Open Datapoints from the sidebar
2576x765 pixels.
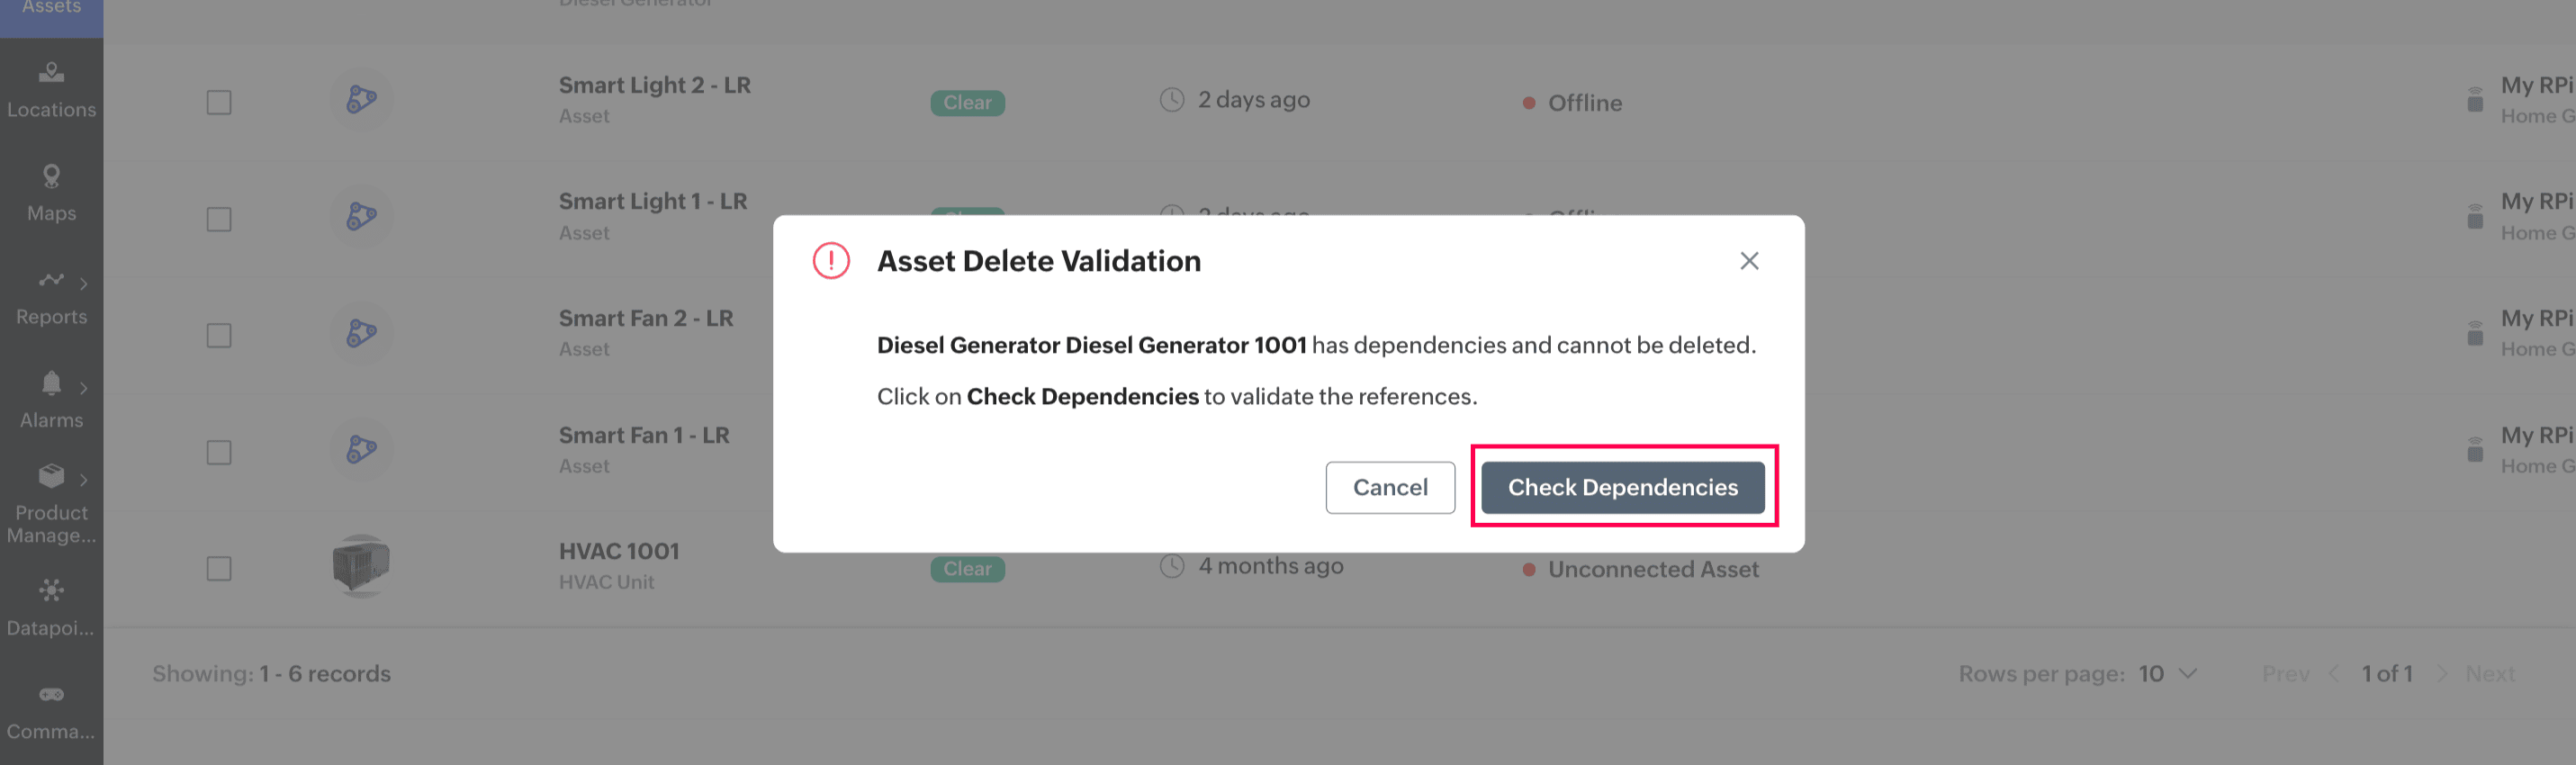[x=51, y=607]
